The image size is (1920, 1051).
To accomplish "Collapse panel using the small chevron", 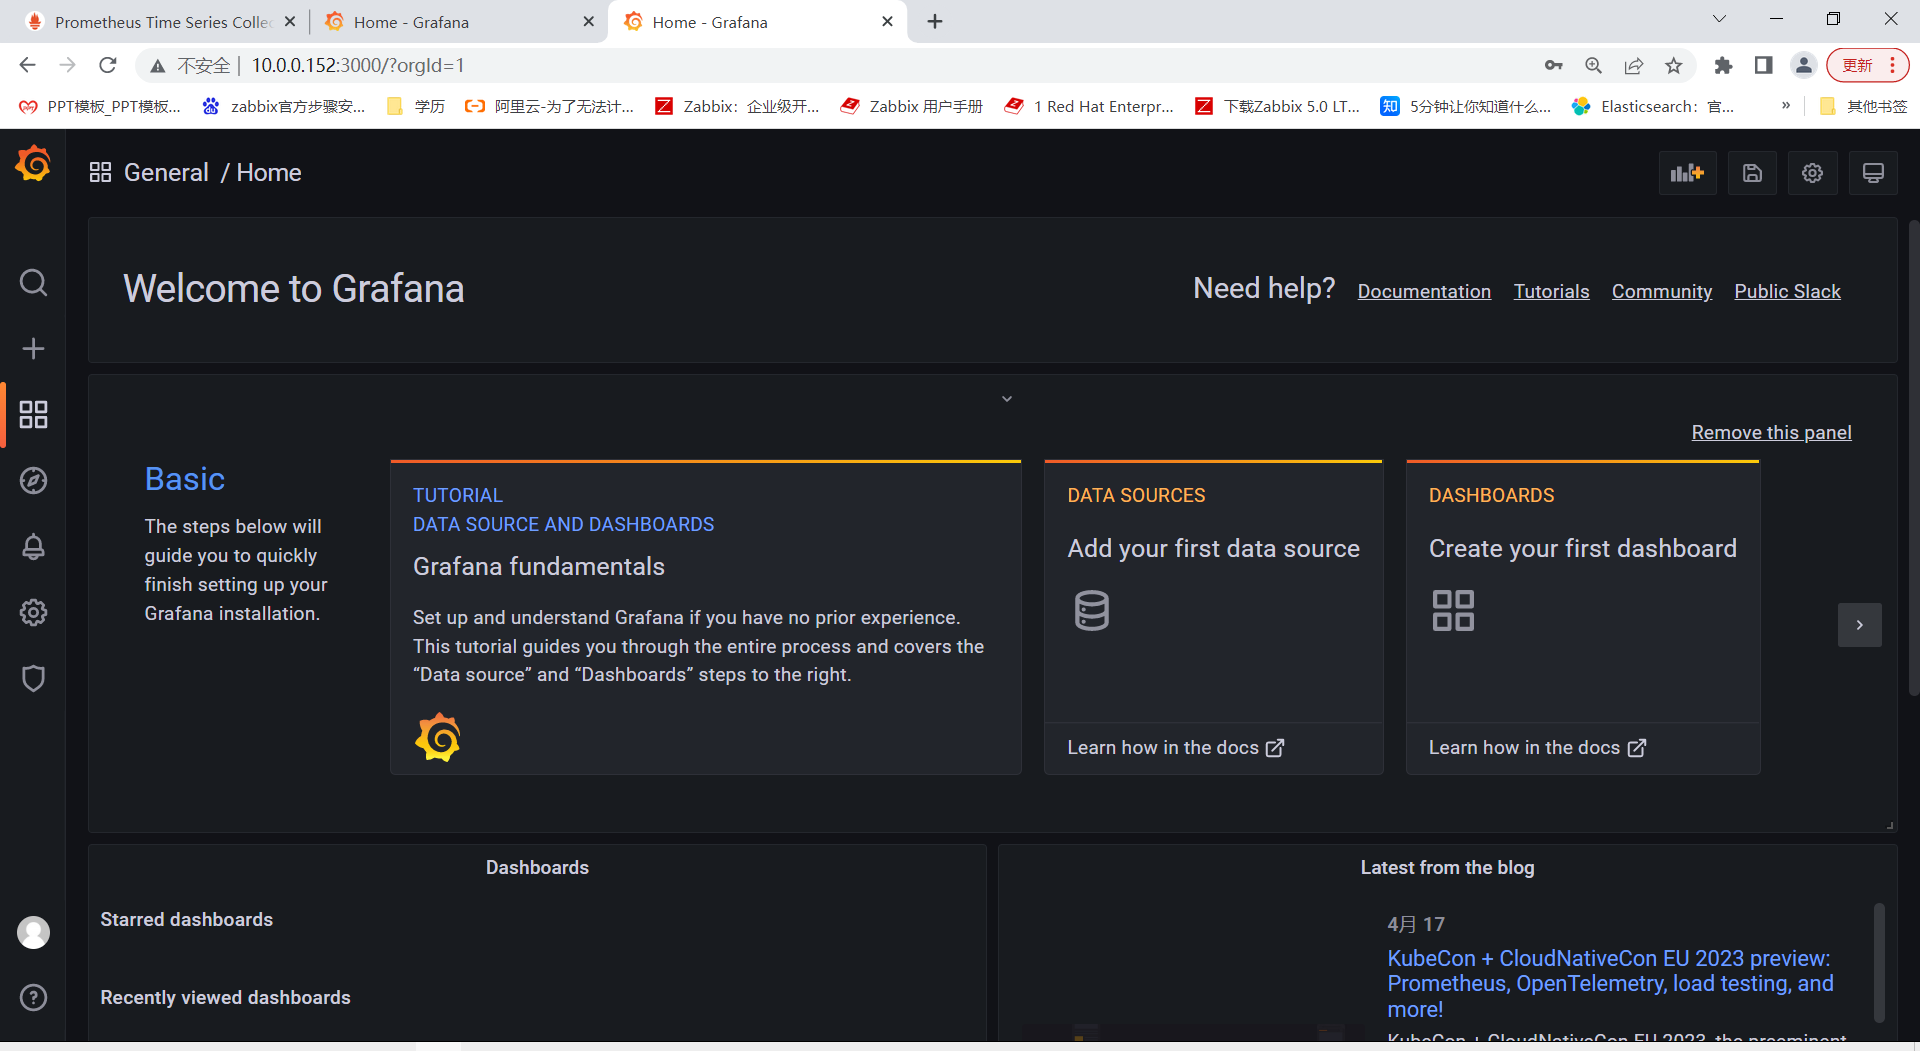I will click(1007, 399).
